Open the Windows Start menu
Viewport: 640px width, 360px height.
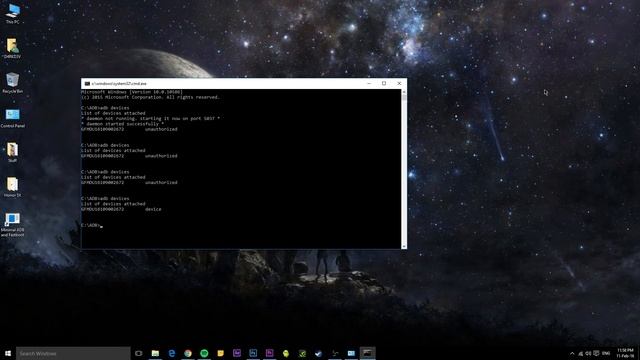8,353
